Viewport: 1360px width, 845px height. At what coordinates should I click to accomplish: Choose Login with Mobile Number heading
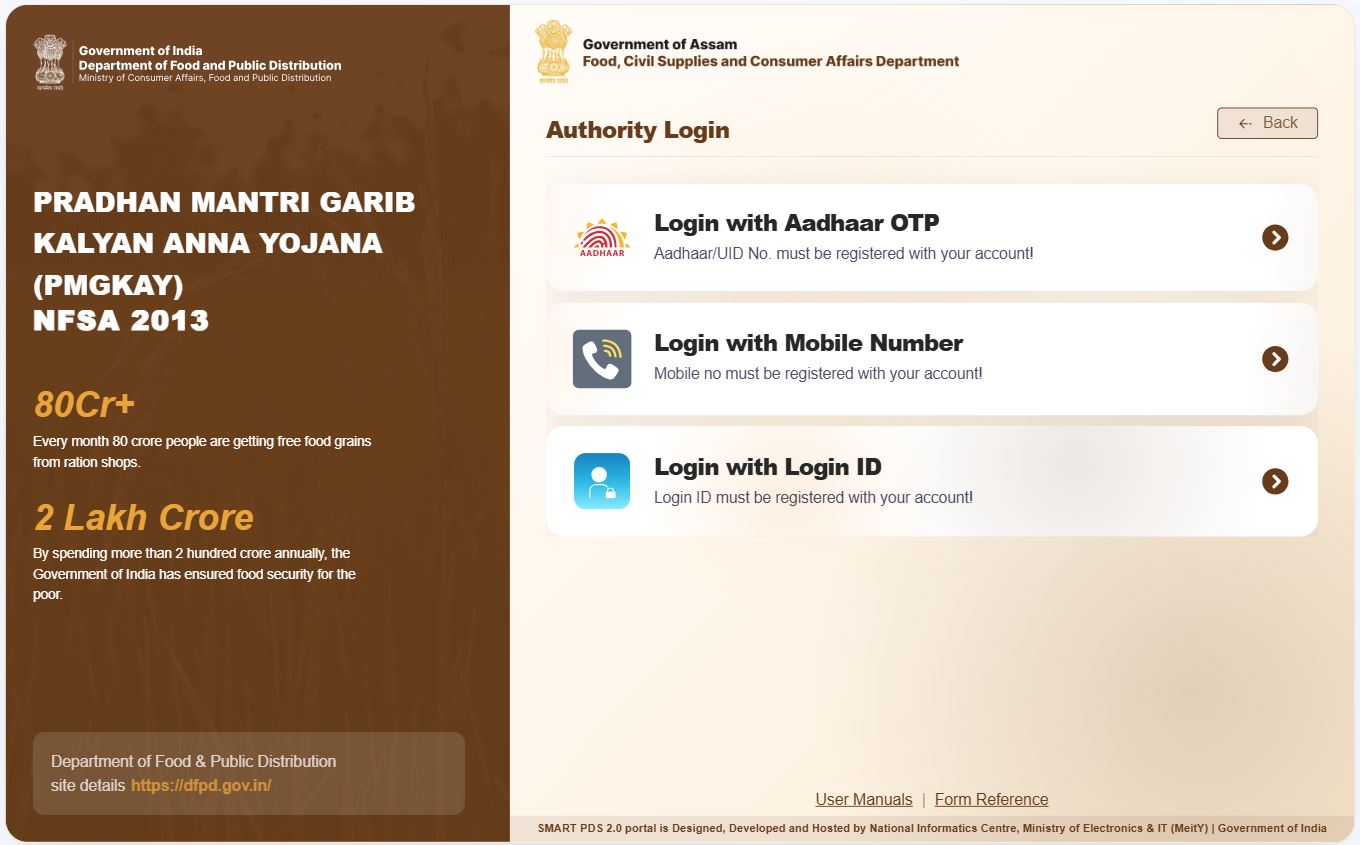[808, 343]
